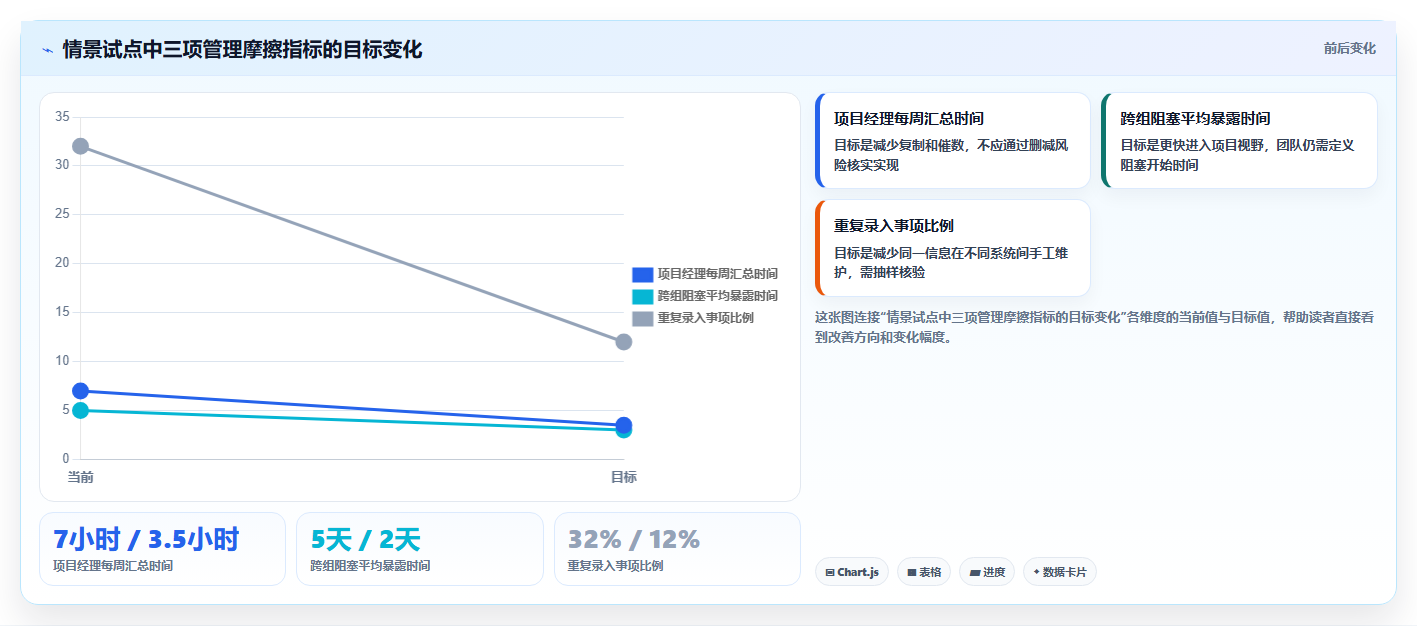The width and height of the screenshot is (1417, 626).
Task: Click the 项目经理每周汇总时间 legend label text
Action: point(717,274)
